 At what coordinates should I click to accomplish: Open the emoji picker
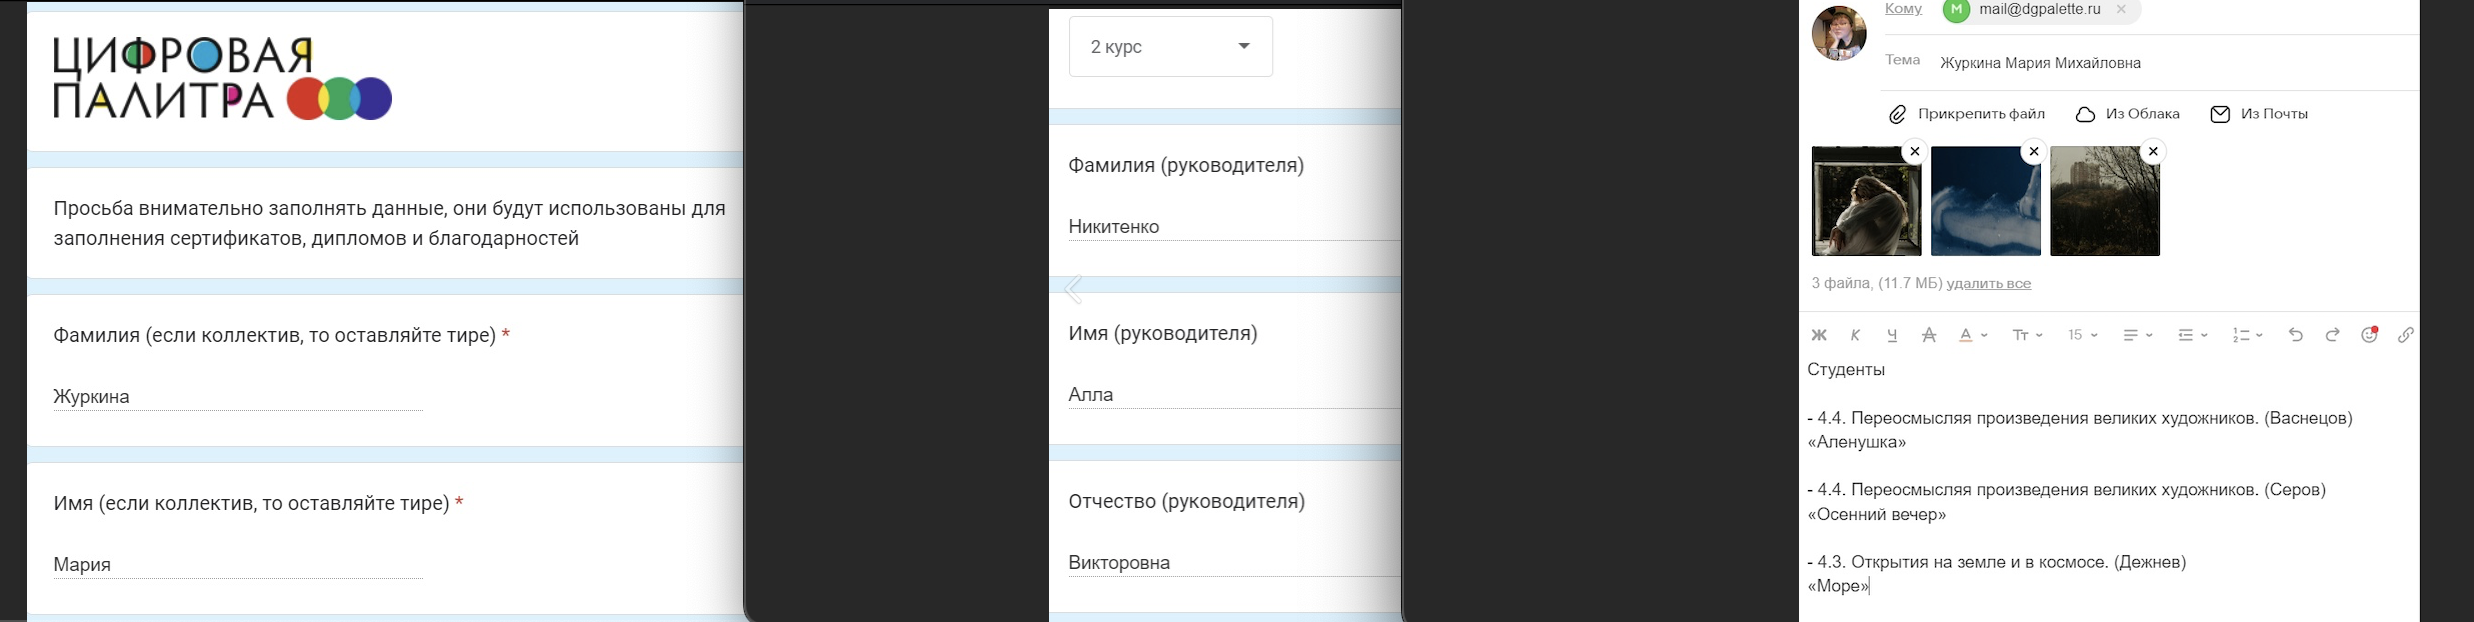pyautogui.click(x=2370, y=335)
